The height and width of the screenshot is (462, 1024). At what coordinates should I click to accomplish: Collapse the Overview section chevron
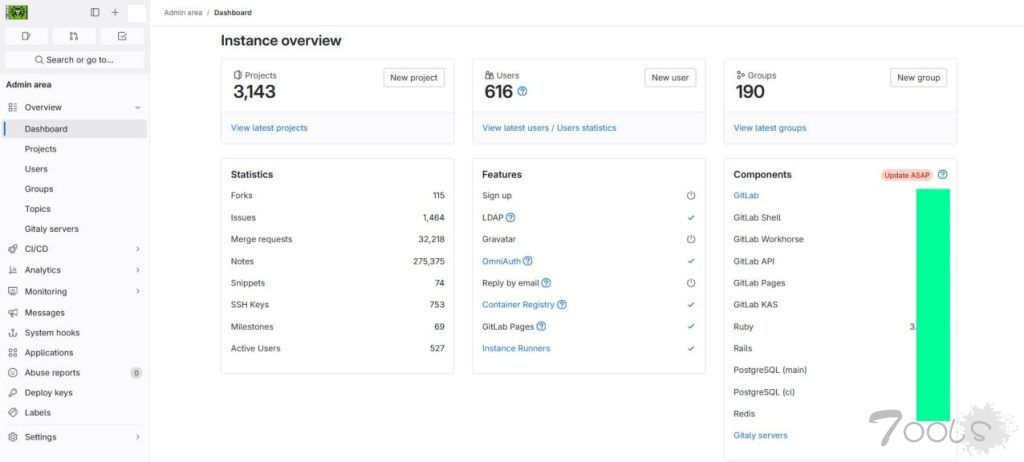pyautogui.click(x=137, y=107)
